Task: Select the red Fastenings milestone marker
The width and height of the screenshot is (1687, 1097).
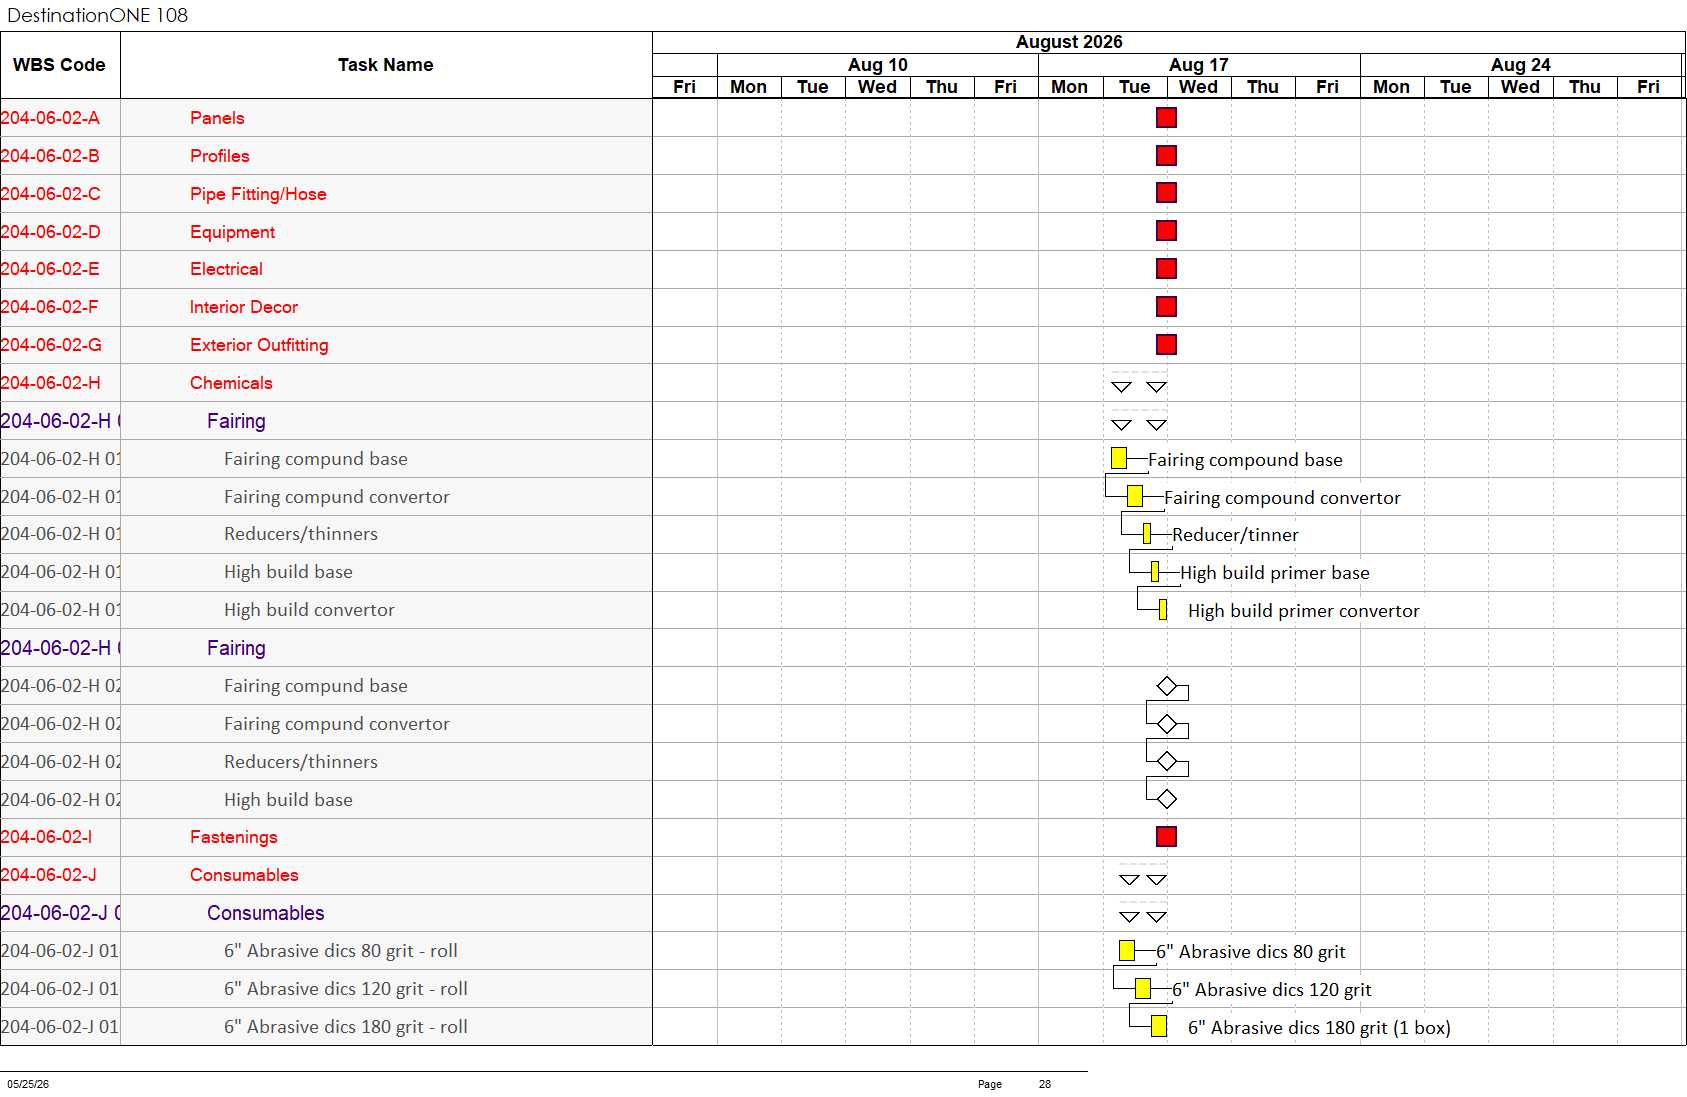Action: [x=1166, y=837]
